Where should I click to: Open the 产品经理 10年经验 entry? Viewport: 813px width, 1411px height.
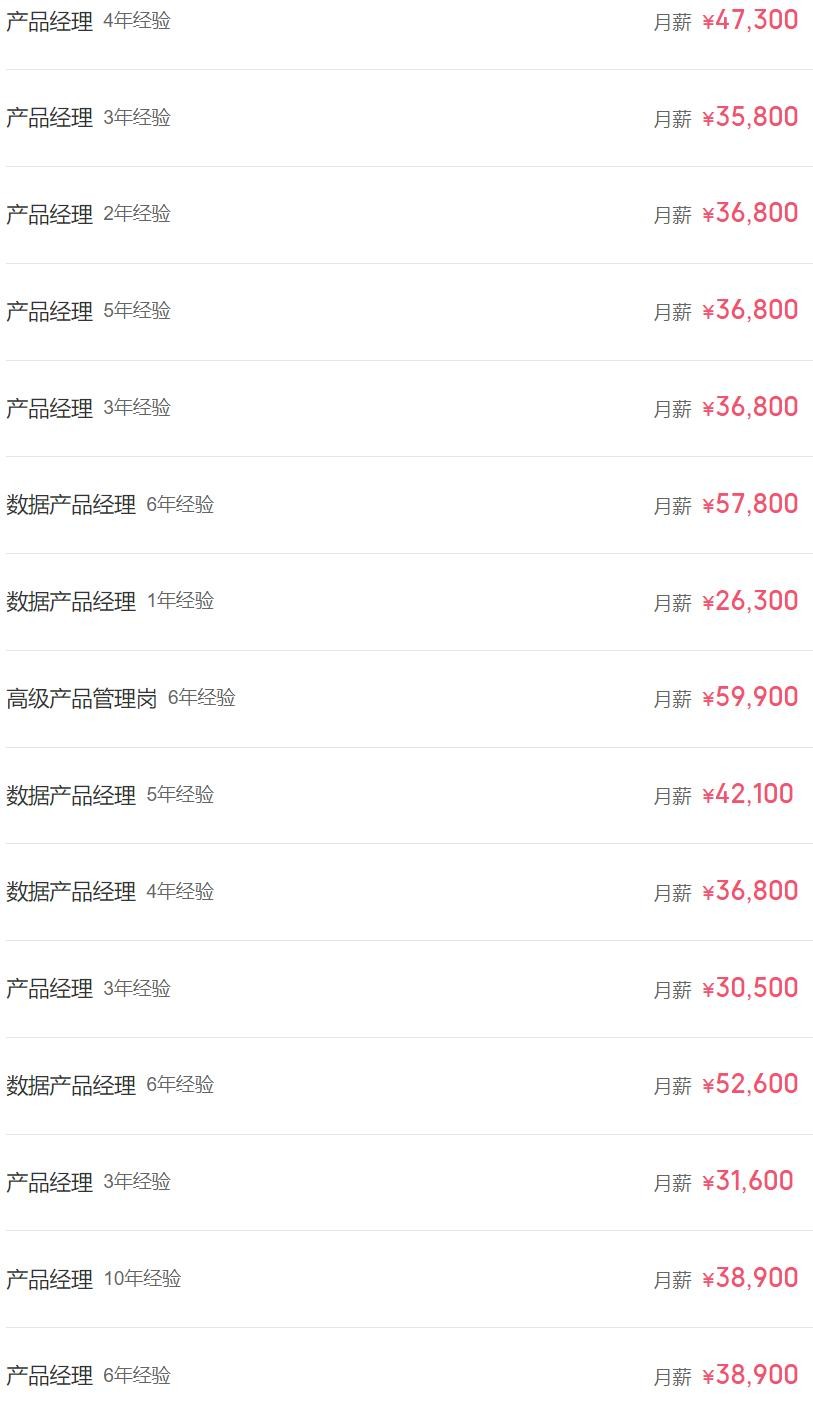[x=50, y=1279]
